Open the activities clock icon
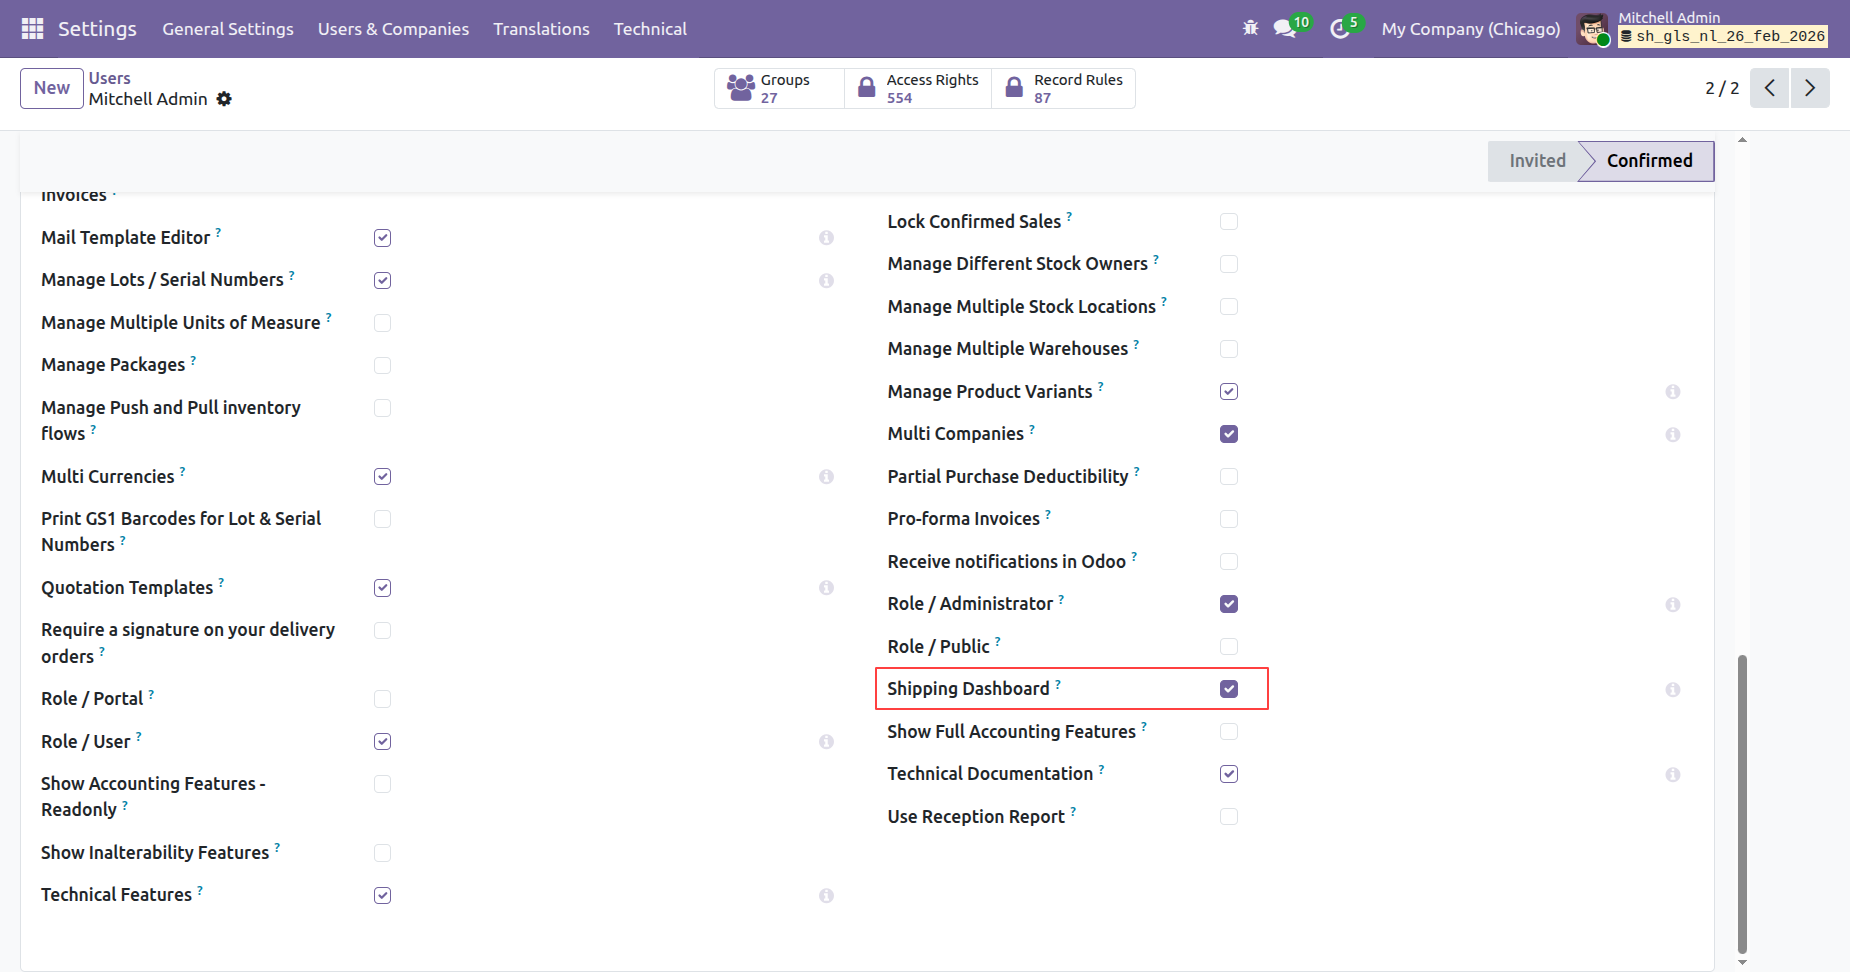The height and width of the screenshot is (972, 1850). (1339, 29)
